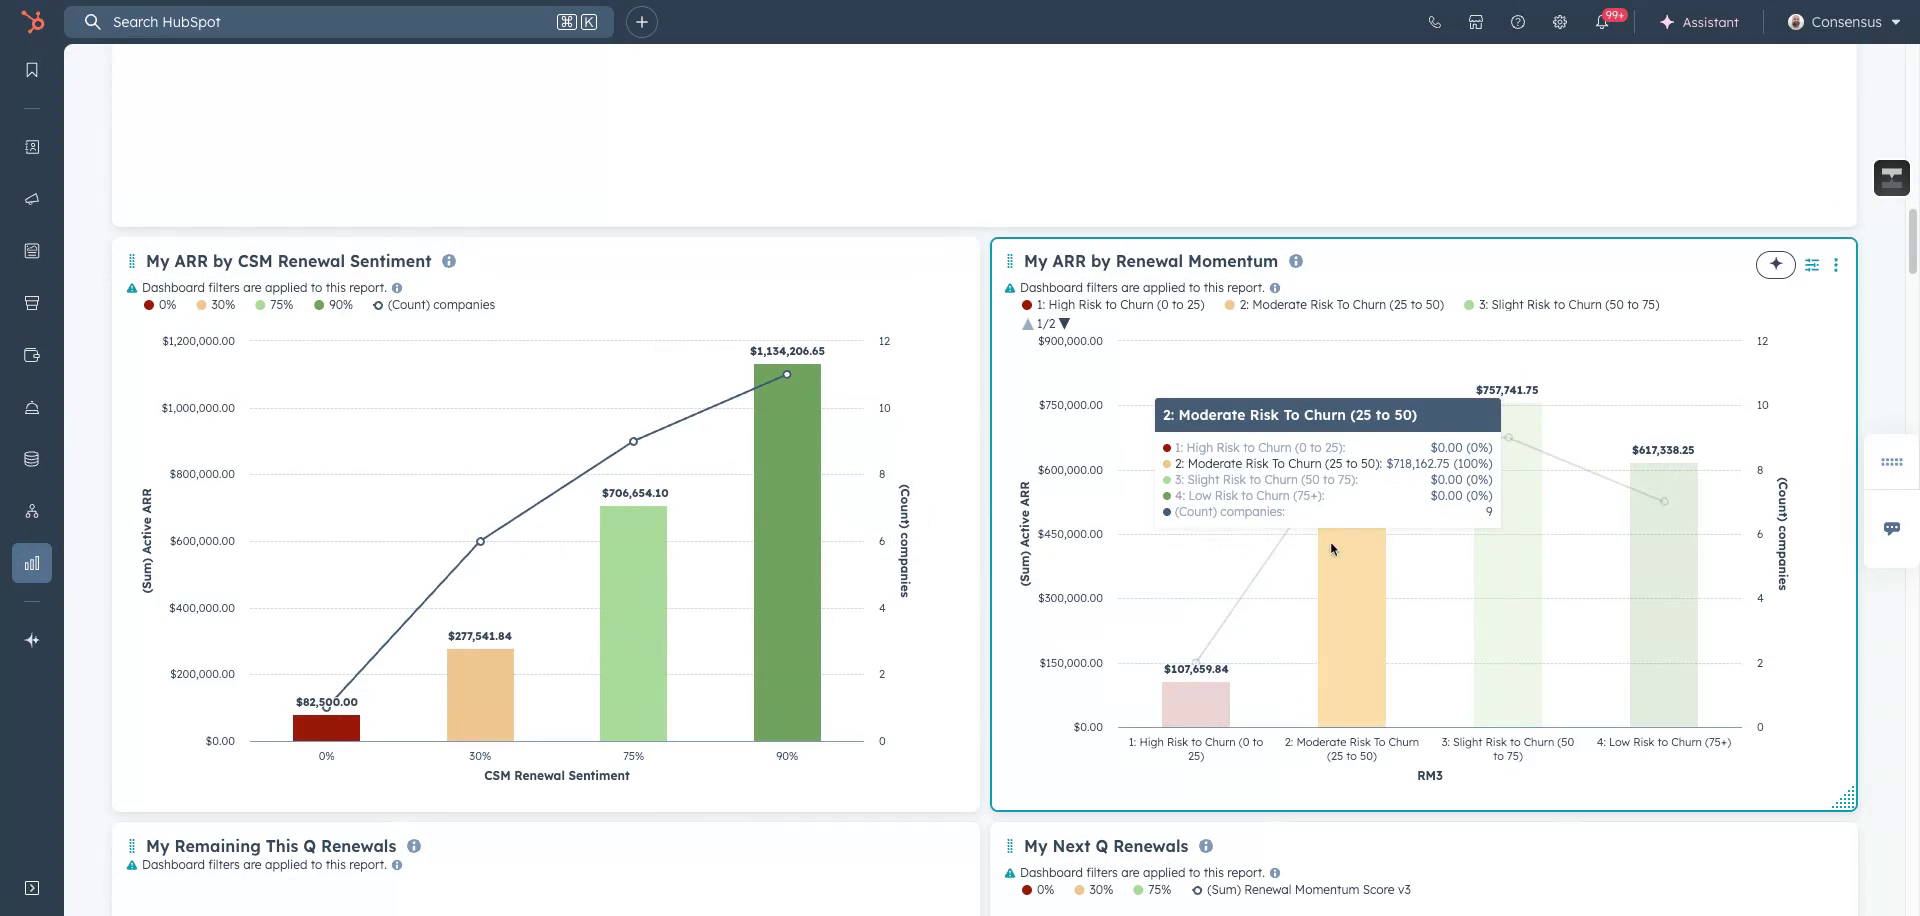
Task: Open the bookmarks icon in sidebar
Action: click(32, 70)
